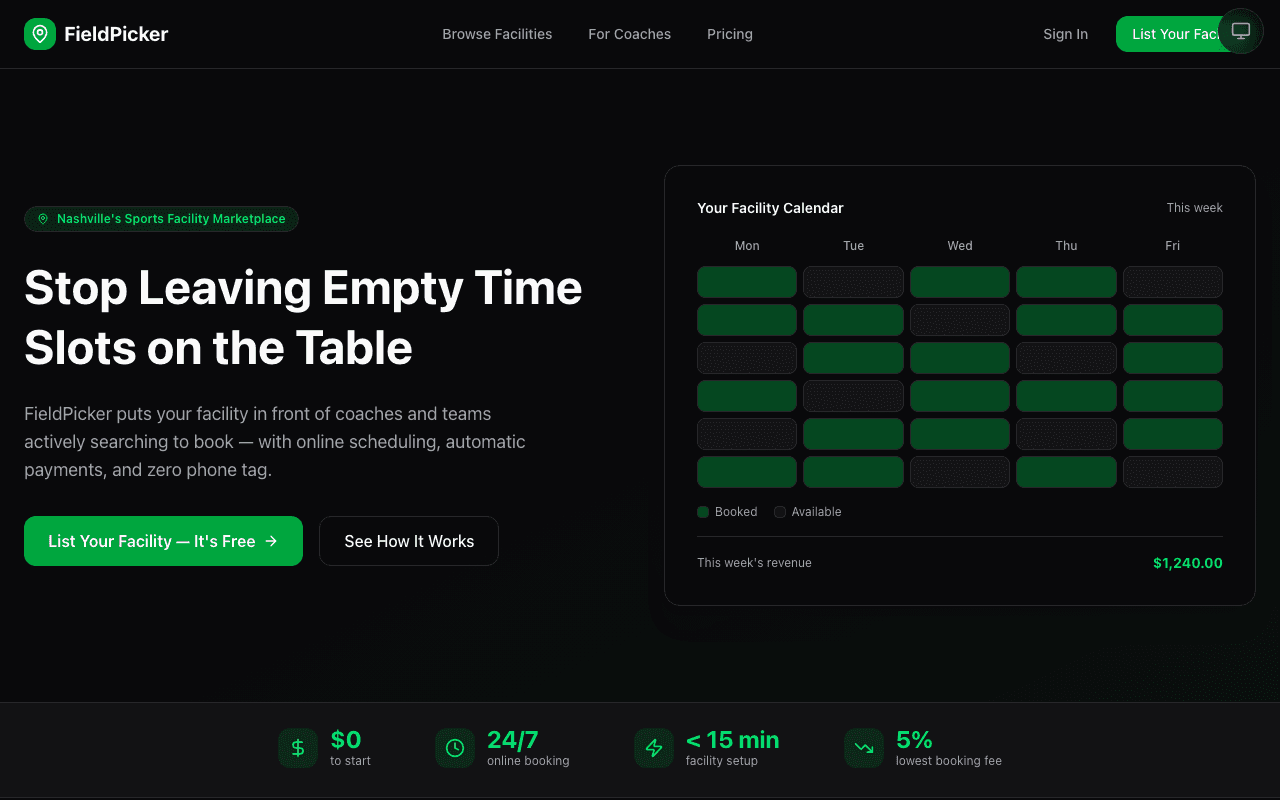
Task: Click the $1,240.00 revenue value
Action: [x=1188, y=563]
